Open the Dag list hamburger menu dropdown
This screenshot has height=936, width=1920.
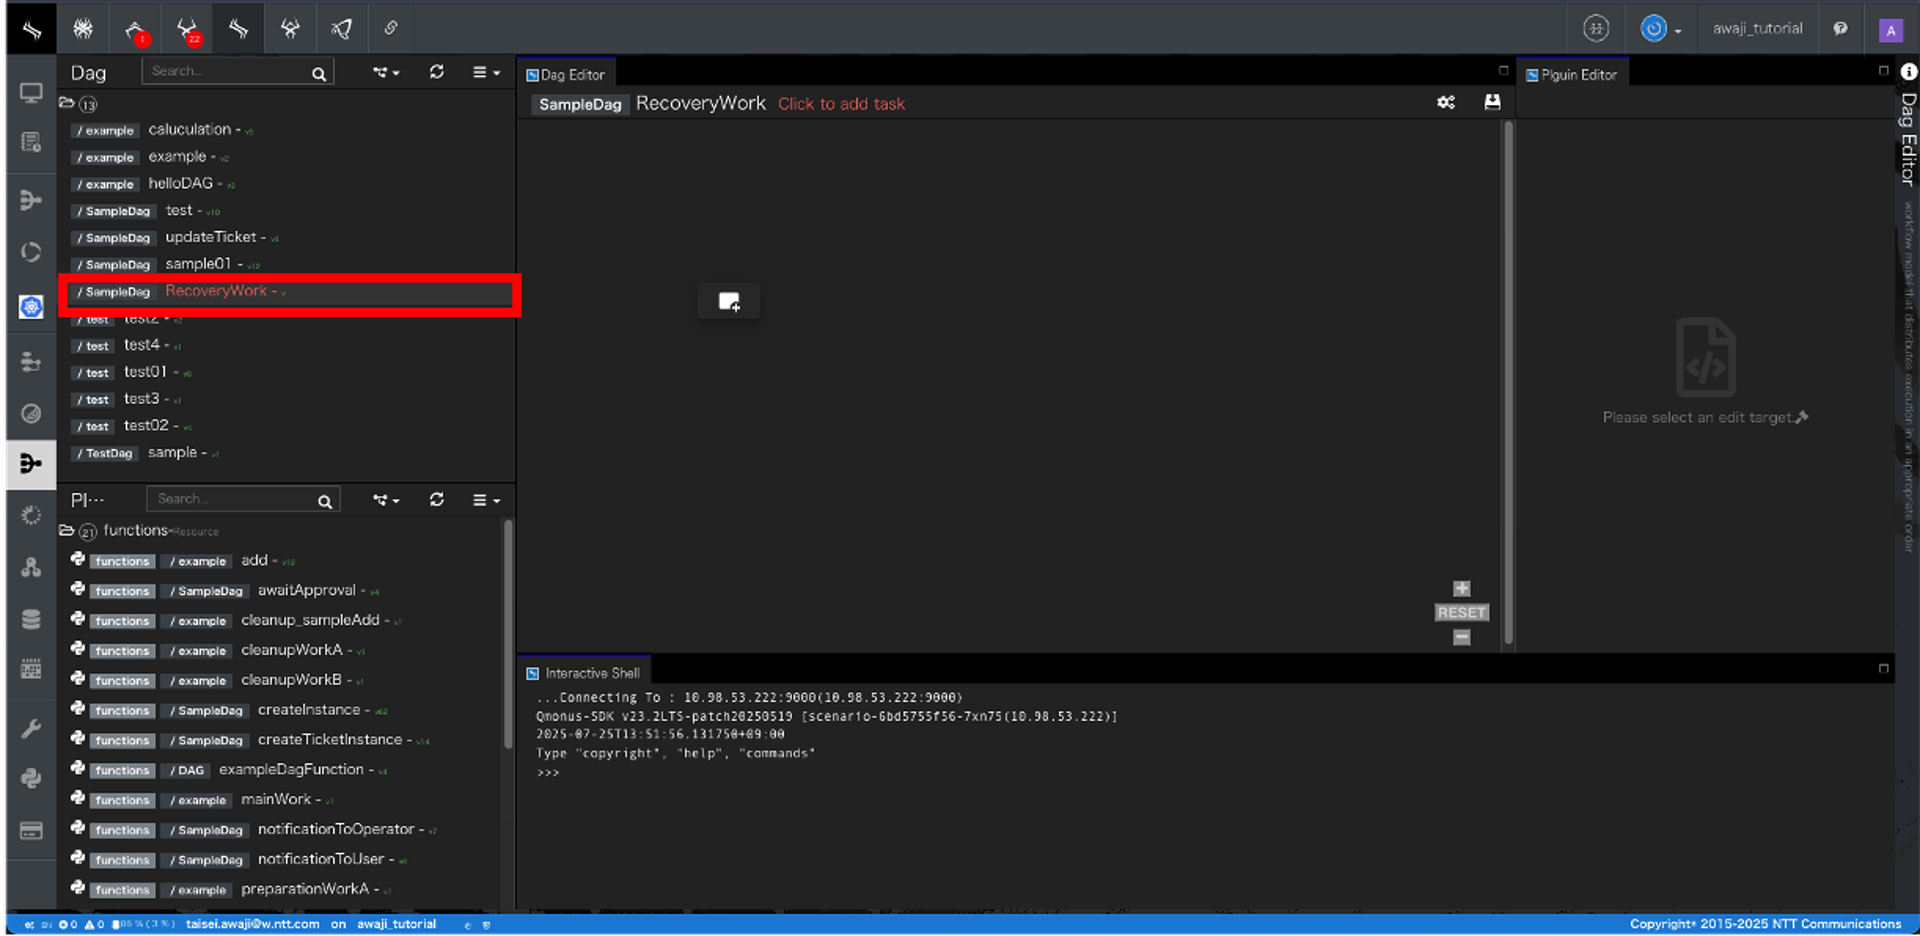pos(486,72)
